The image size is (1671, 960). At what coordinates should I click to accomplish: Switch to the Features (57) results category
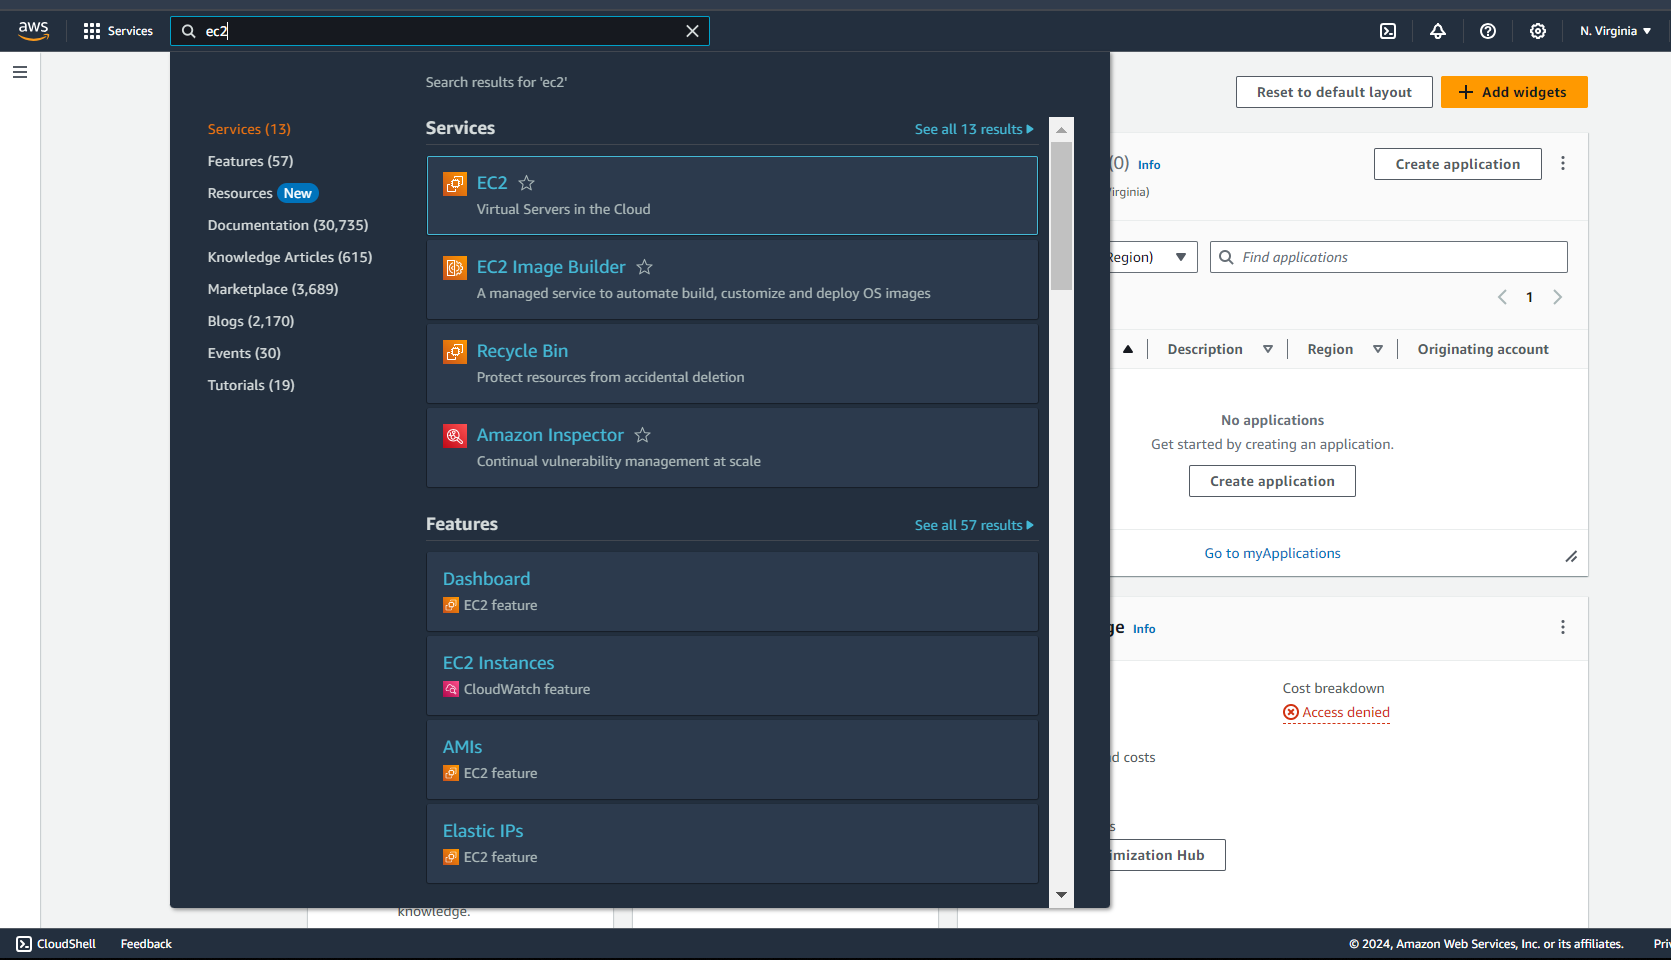point(250,160)
